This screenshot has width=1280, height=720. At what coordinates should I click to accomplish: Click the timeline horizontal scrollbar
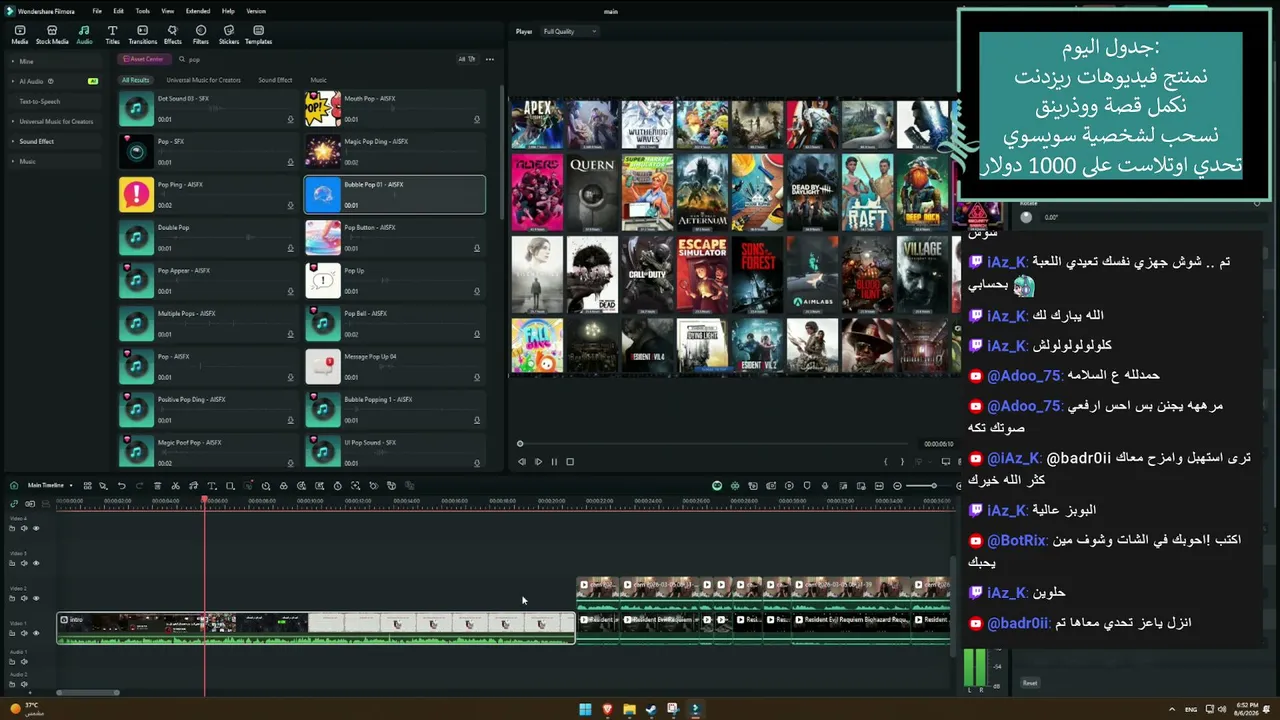pyautogui.click(x=88, y=692)
